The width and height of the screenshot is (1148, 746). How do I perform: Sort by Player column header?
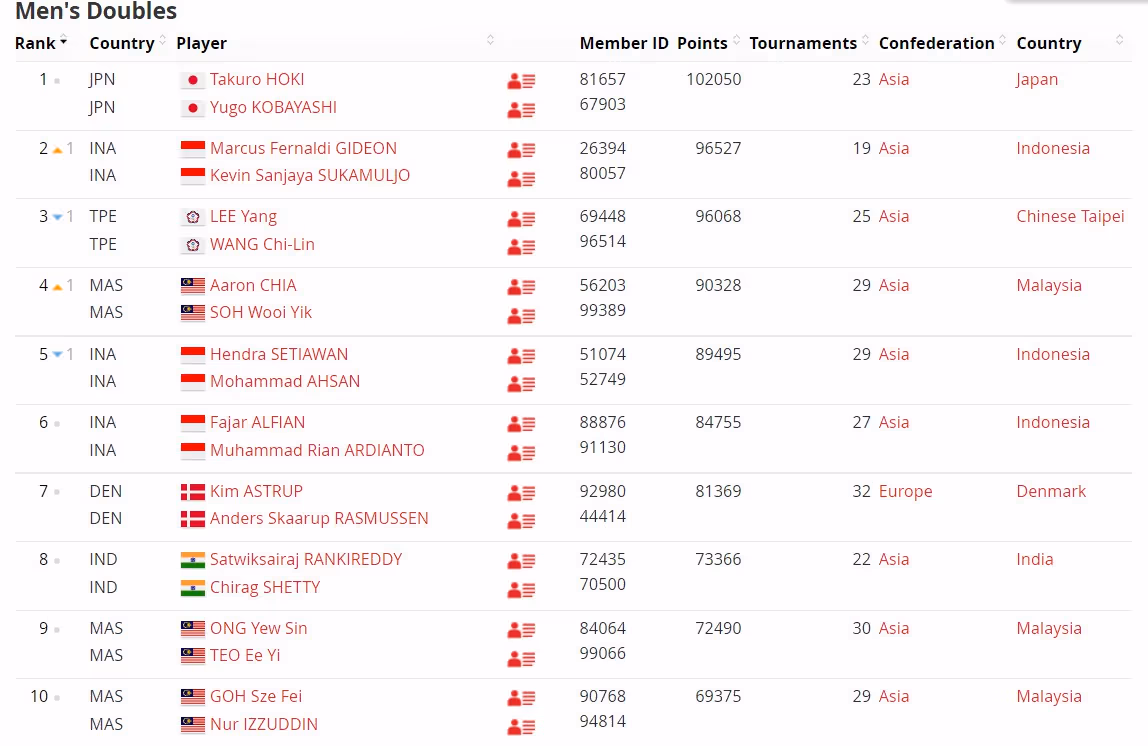(202, 43)
